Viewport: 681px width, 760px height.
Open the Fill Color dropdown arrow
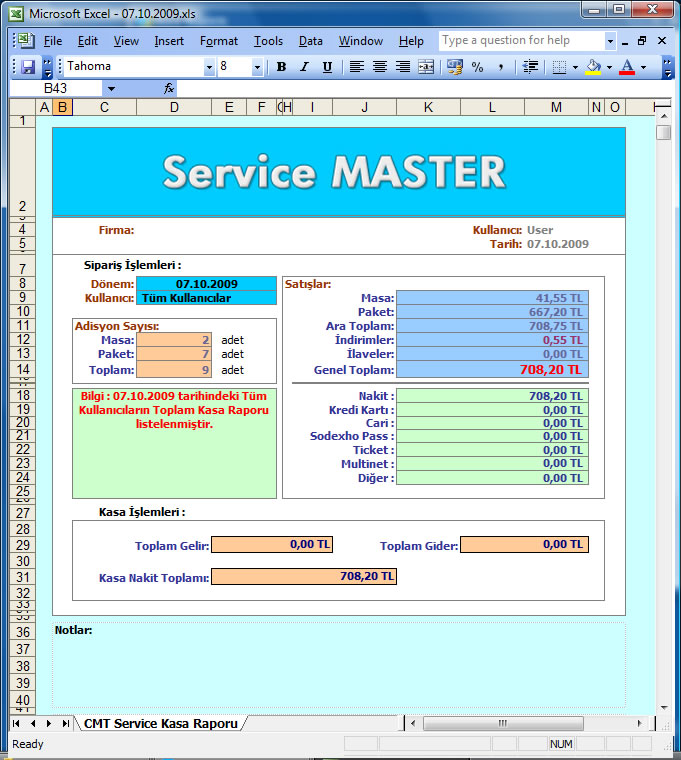coord(609,67)
